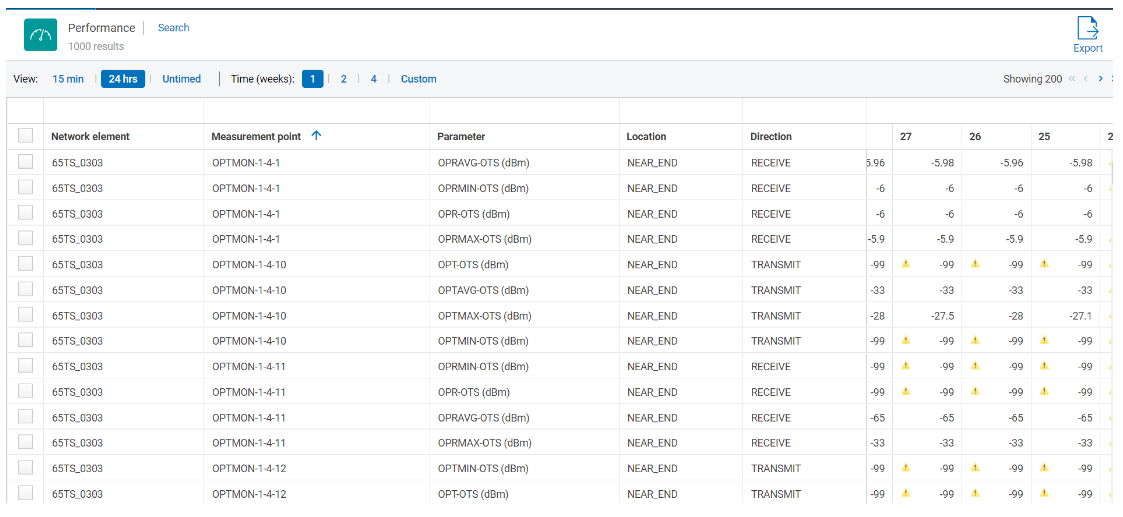Set time range to 2 weeks

(344, 79)
